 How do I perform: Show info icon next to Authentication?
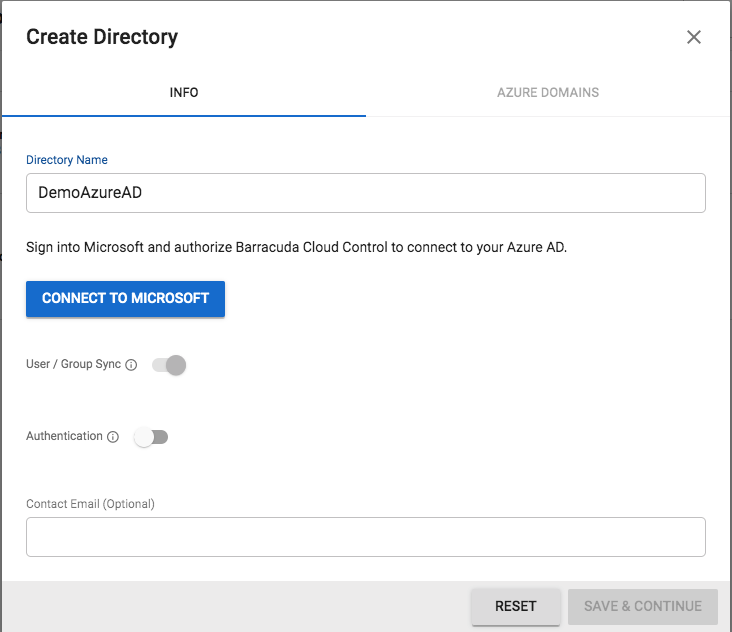113,437
